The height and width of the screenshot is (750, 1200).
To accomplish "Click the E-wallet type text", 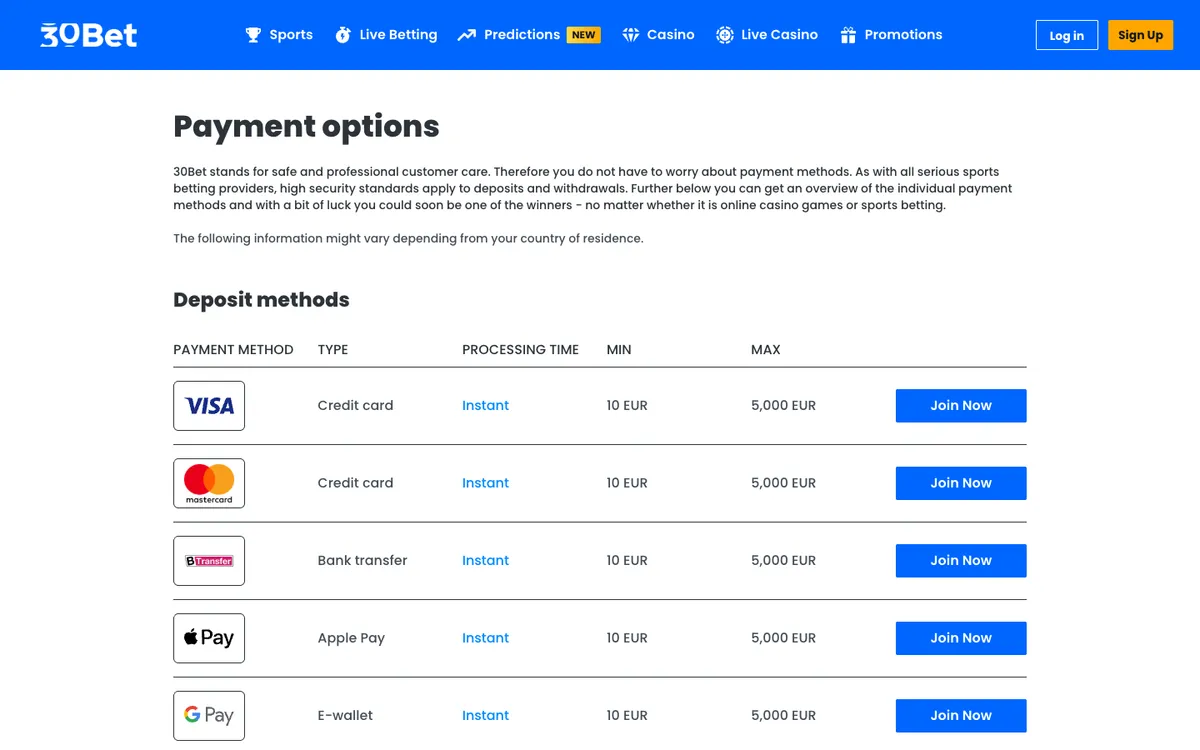I will tap(345, 716).
